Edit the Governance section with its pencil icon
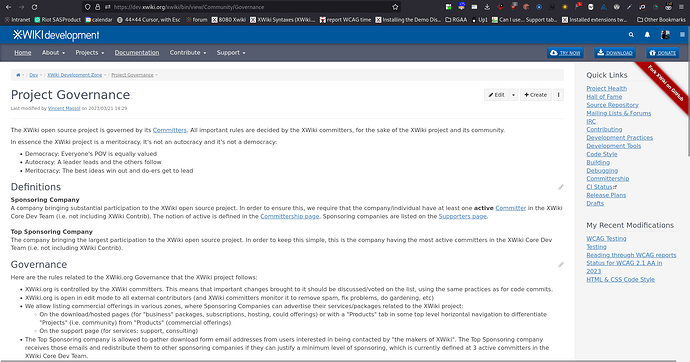The height and width of the screenshot is (362, 690). tap(561, 265)
